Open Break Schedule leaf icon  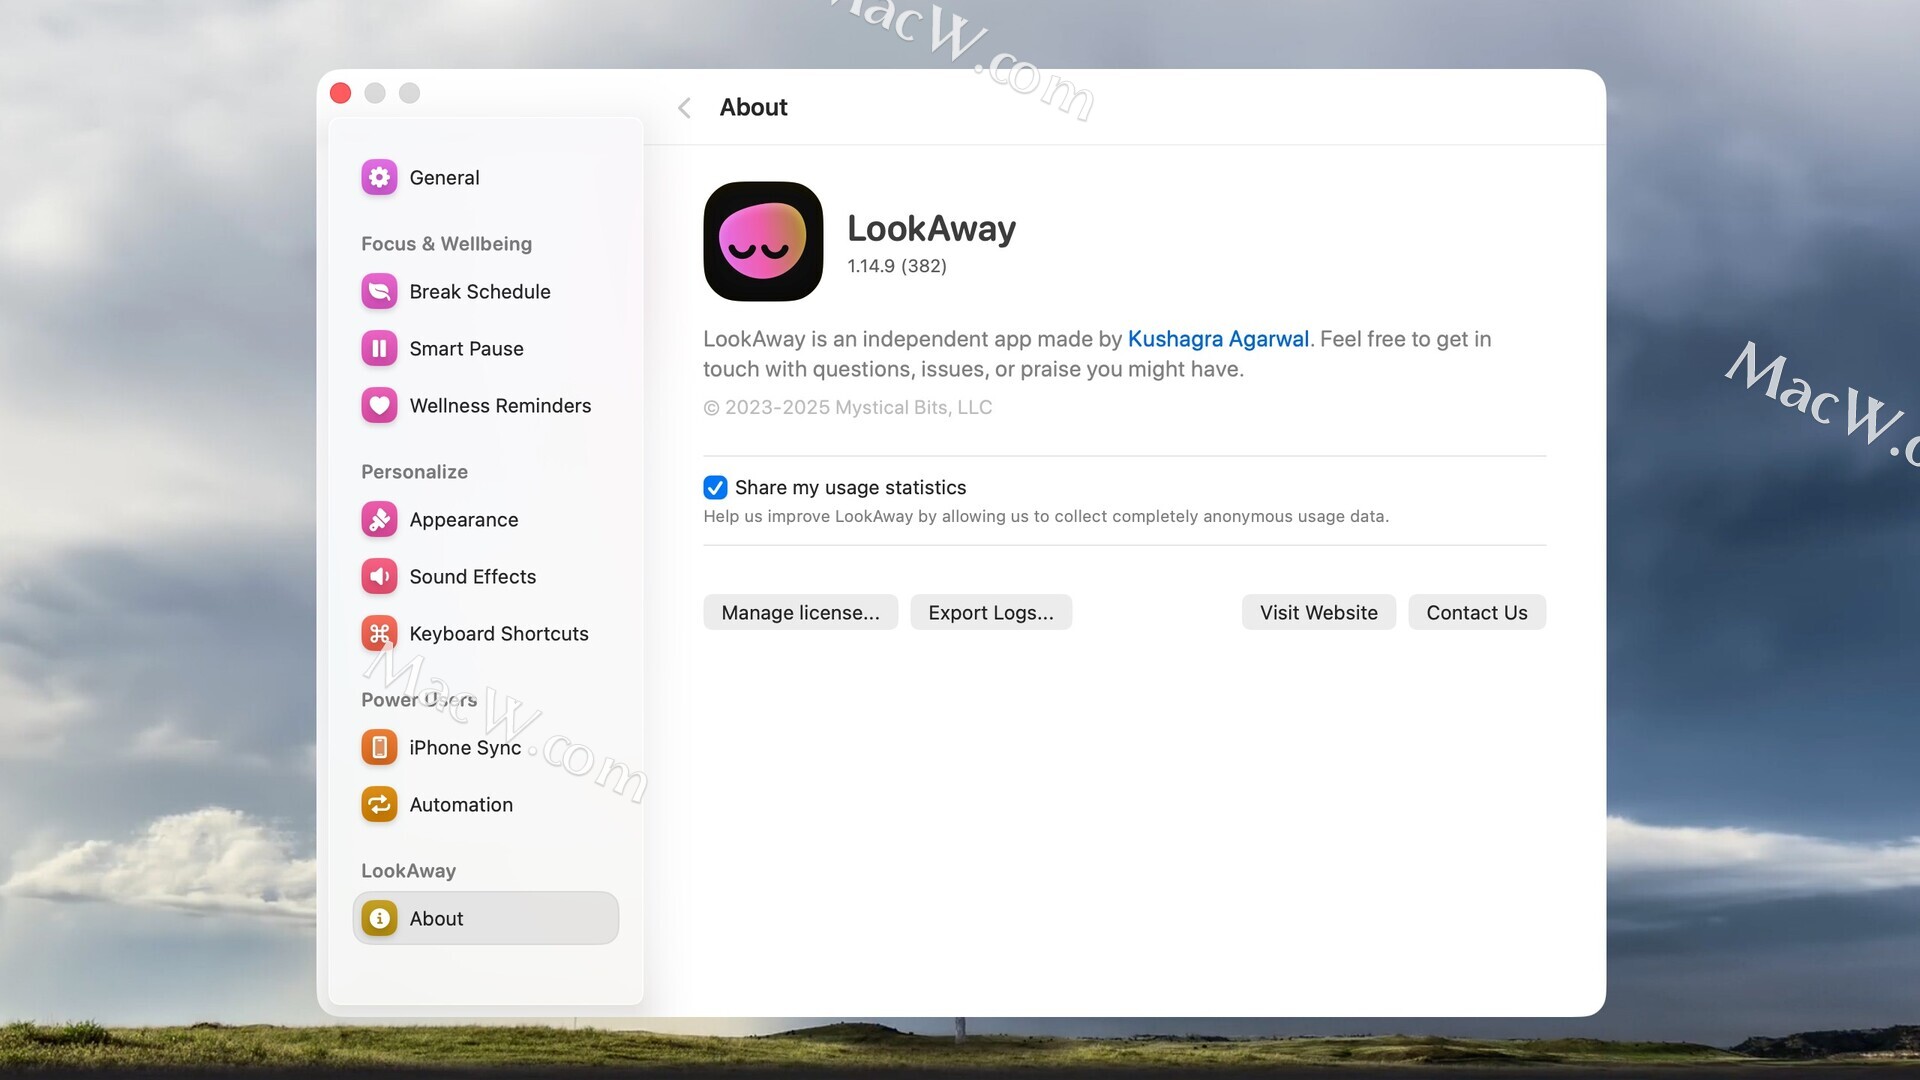pyautogui.click(x=379, y=292)
